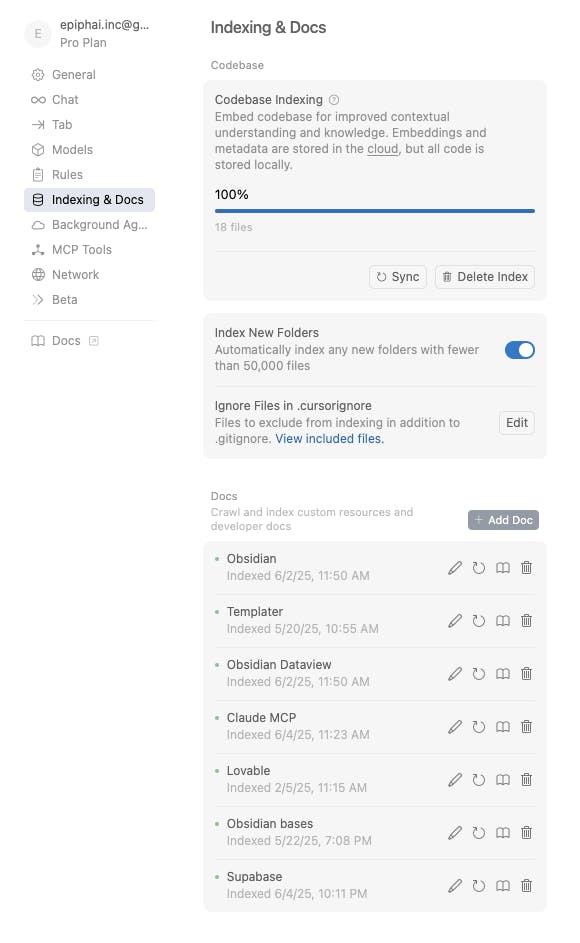Viewport: 580px width, 943px height.
Task: Click the Add Doc button
Action: [x=504, y=520]
